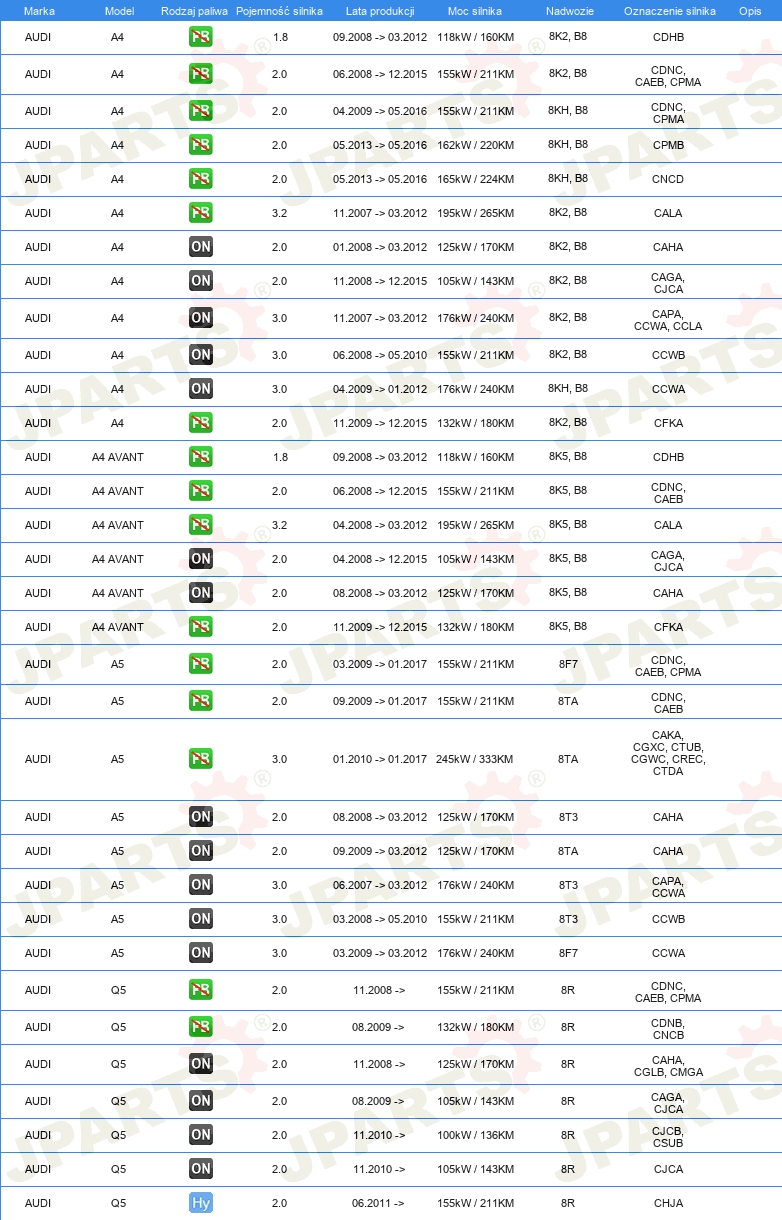Click the diesel ON icon for A4 CAHA 8K2
This screenshot has height=1220, width=782.
(201, 247)
